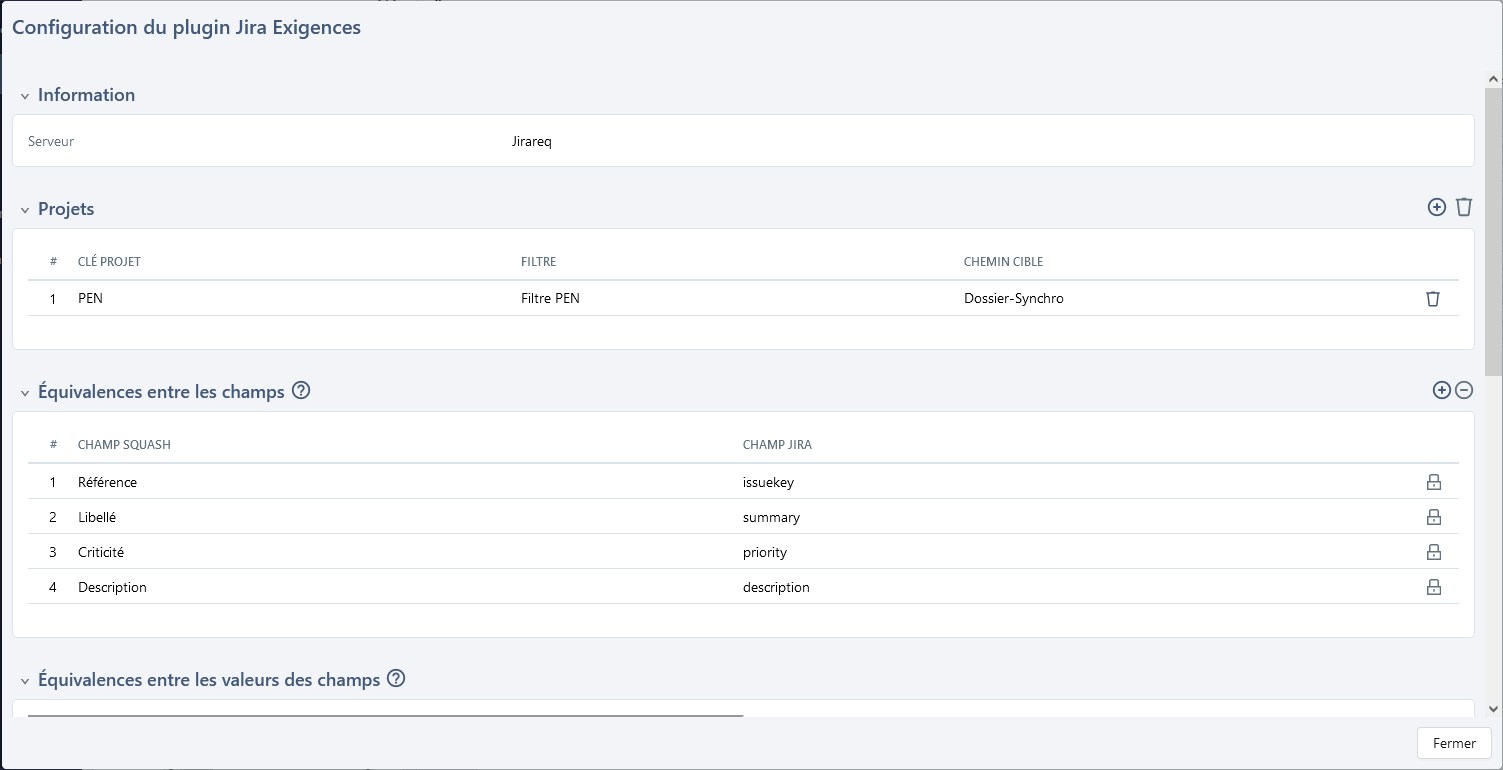Click the scrollbar down arrow
This screenshot has height=770, width=1503.
click(1494, 708)
